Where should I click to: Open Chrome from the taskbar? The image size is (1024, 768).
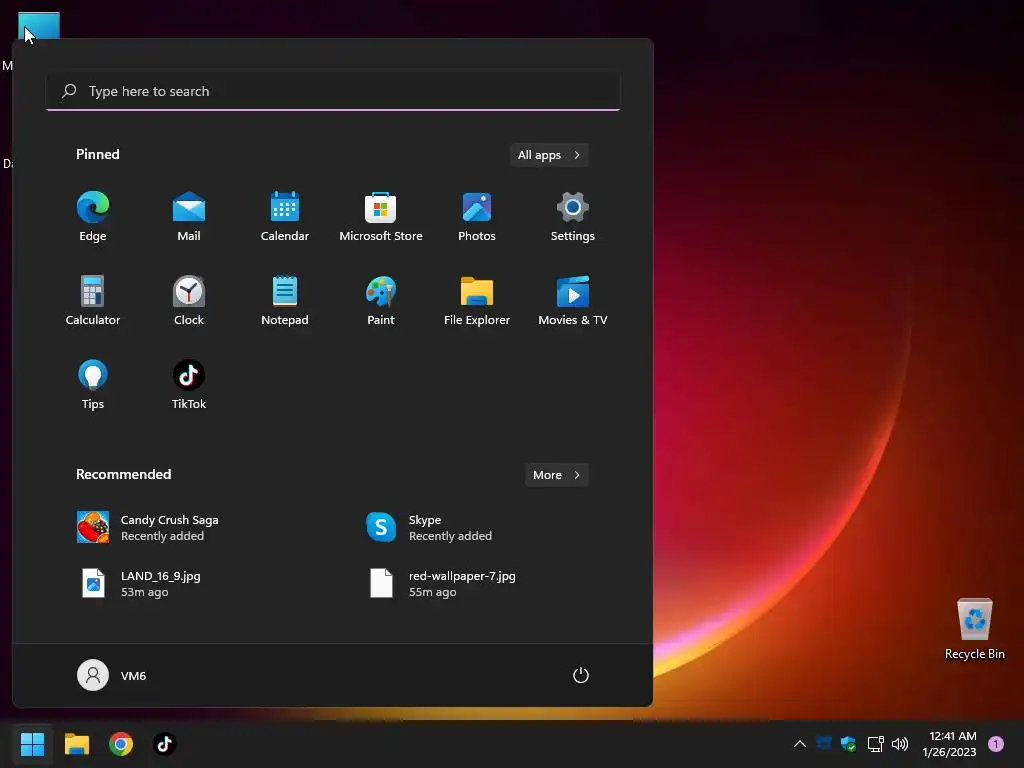click(x=121, y=744)
